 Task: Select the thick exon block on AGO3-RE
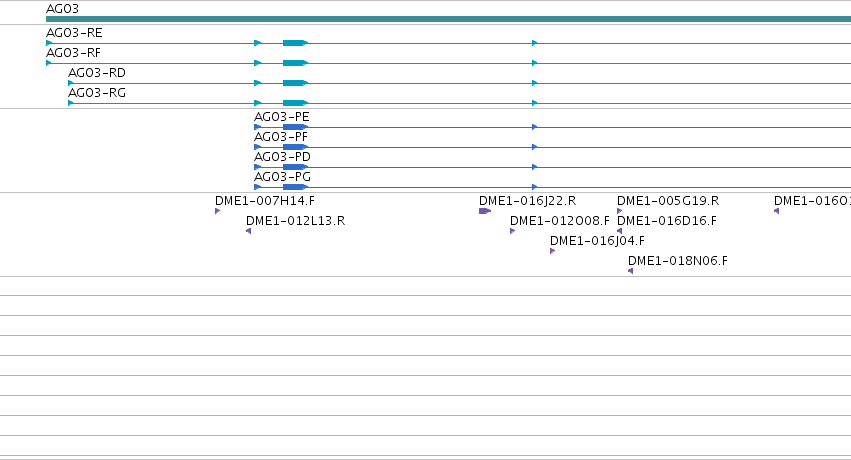(x=295, y=43)
